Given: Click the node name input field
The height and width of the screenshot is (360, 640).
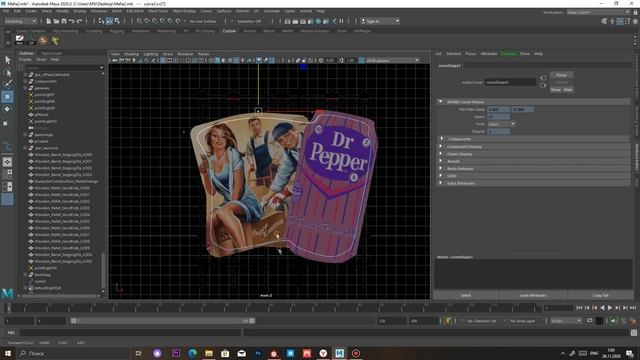Looking at the screenshot, I should (x=510, y=82).
